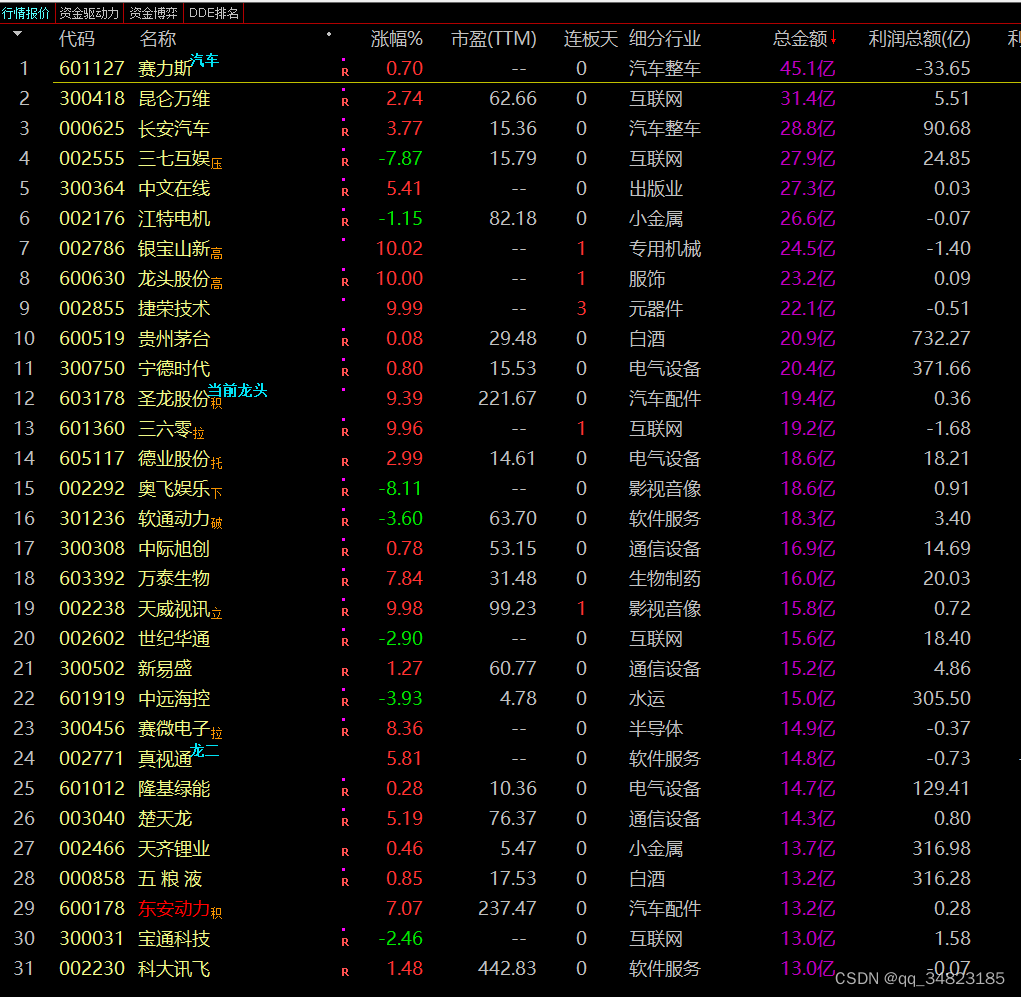Click the R icon in 奥飞娱乐 row
Screen dimensions: 1021x997
coord(345,492)
